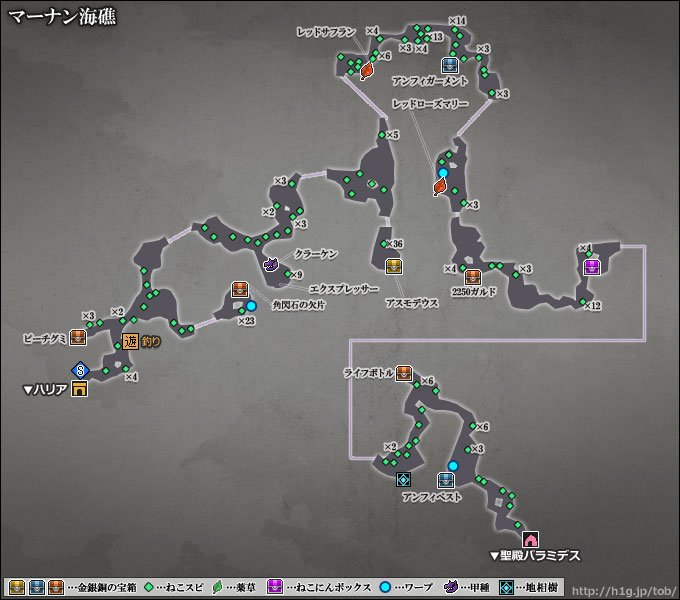Click the ▼聖殿パラミデス exit label

[535, 555]
